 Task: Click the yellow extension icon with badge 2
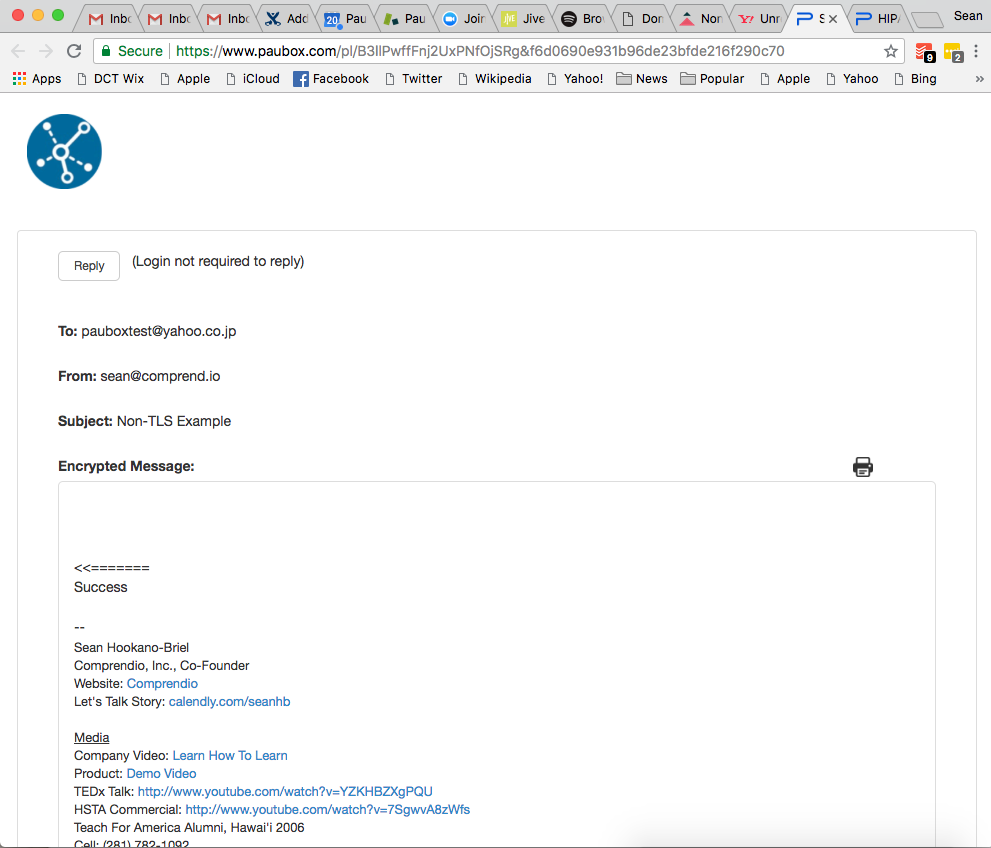pos(952,52)
